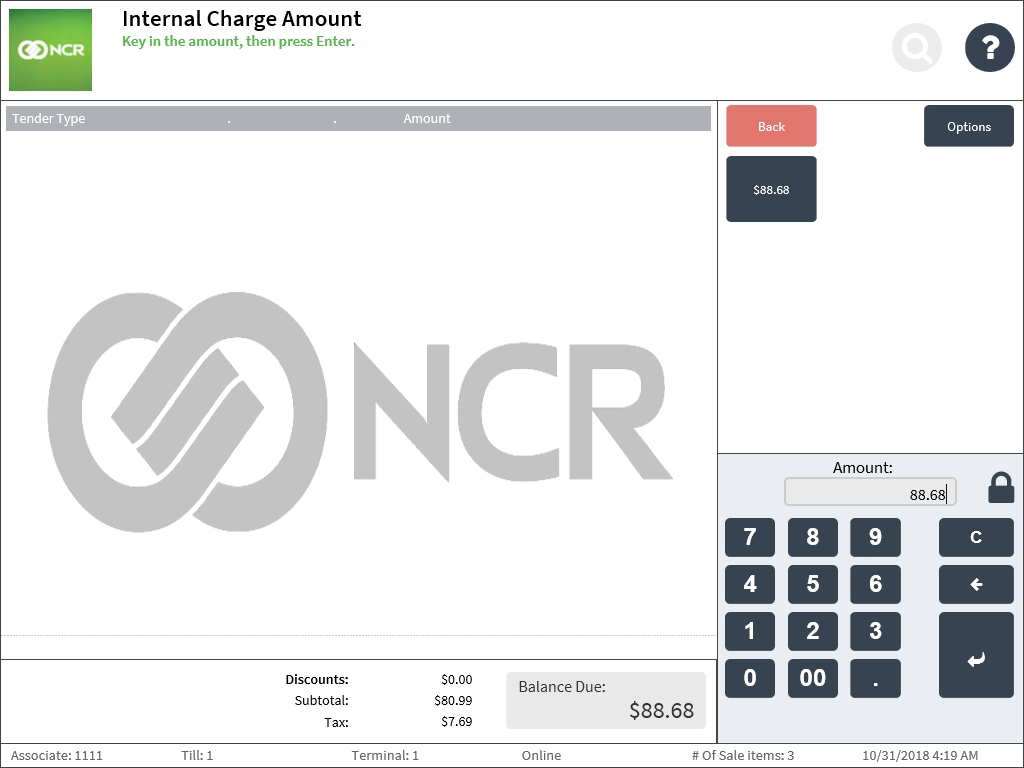
Task: Open the help question mark icon
Action: (989, 47)
